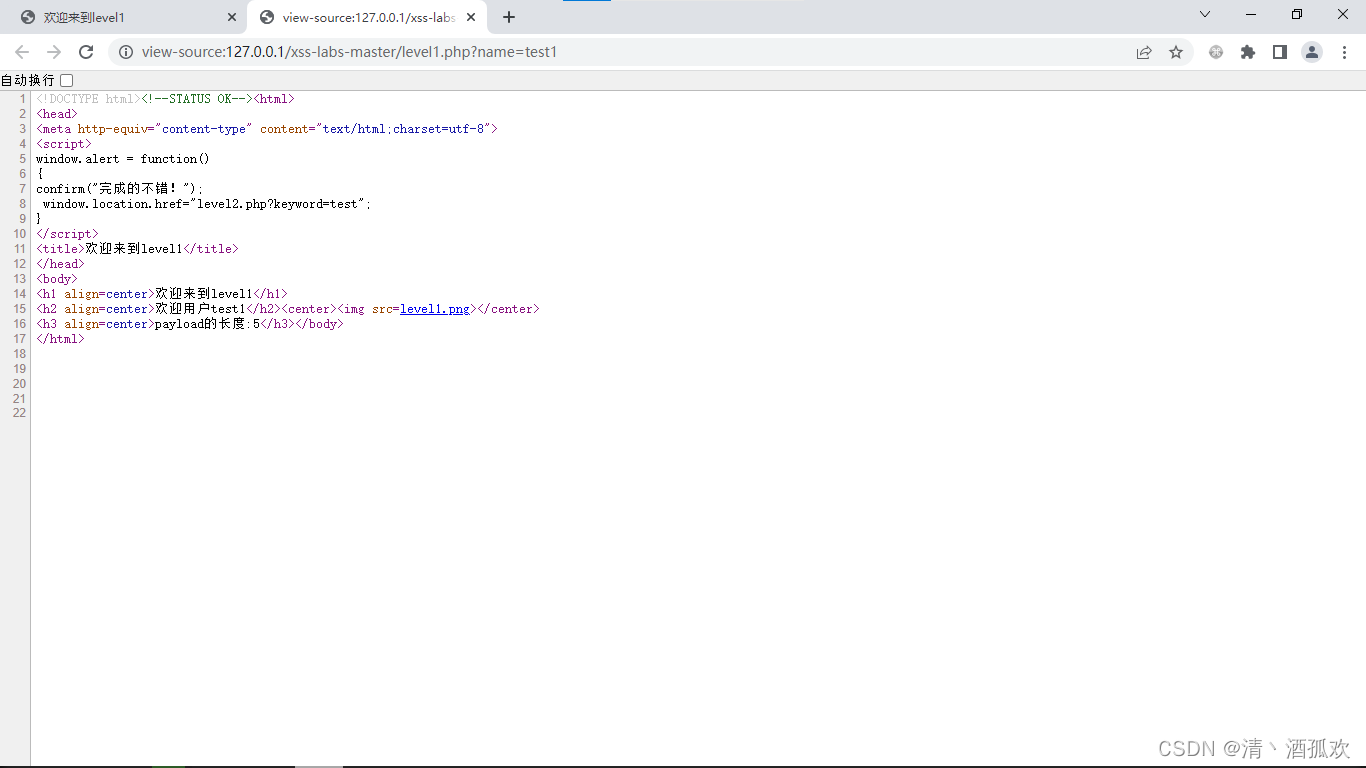This screenshot has height=768, width=1366.
Task: Select the view-source:127.0.0.1 tab
Action: pyautogui.click(x=367, y=17)
